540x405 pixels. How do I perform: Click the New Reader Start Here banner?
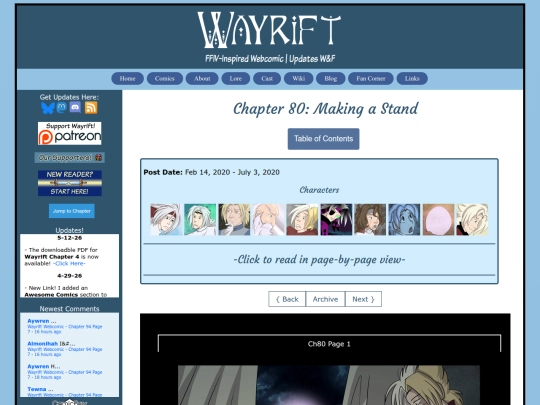pyautogui.click(x=70, y=183)
